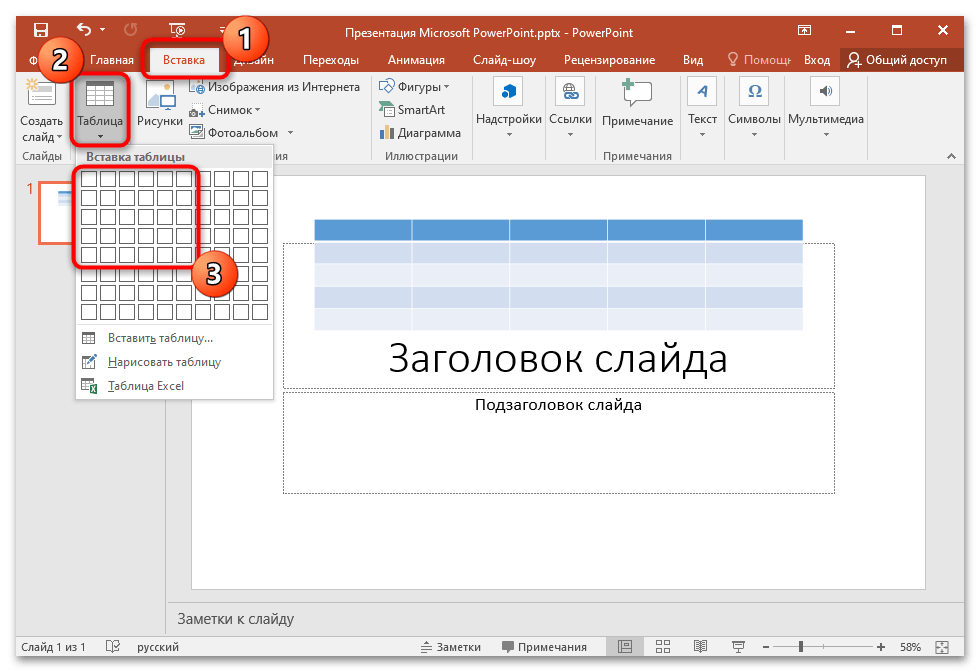The image size is (980, 672).
Task: Click the zoom slider handle
Action: pyautogui.click(x=801, y=647)
